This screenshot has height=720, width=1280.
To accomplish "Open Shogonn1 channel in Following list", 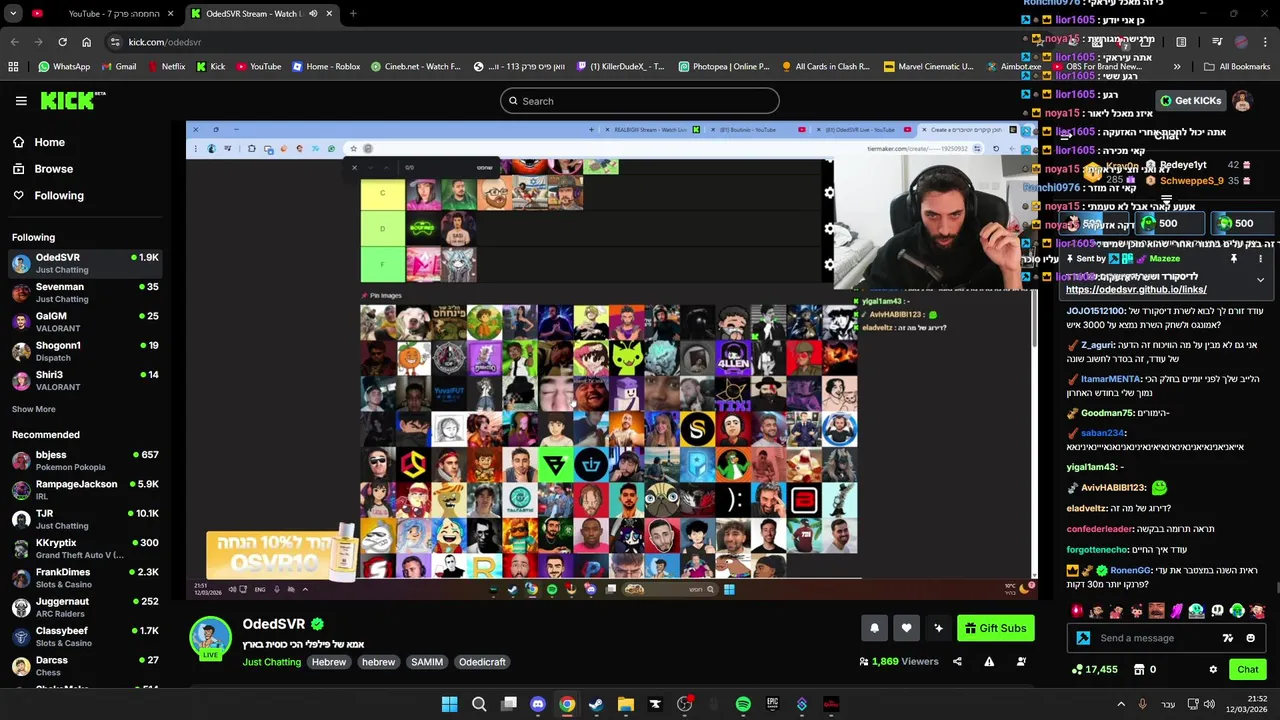I will point(84,351).
